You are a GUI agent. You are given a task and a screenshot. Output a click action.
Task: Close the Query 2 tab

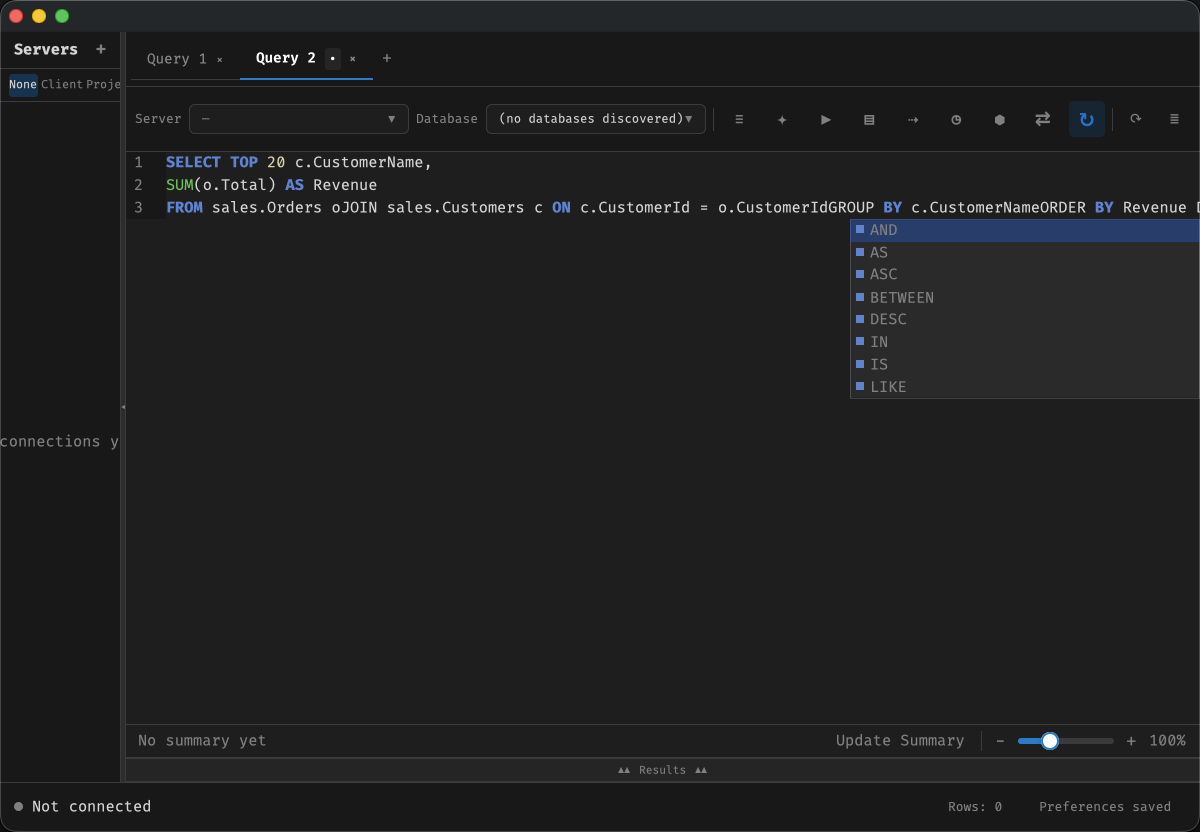point(352,59)
